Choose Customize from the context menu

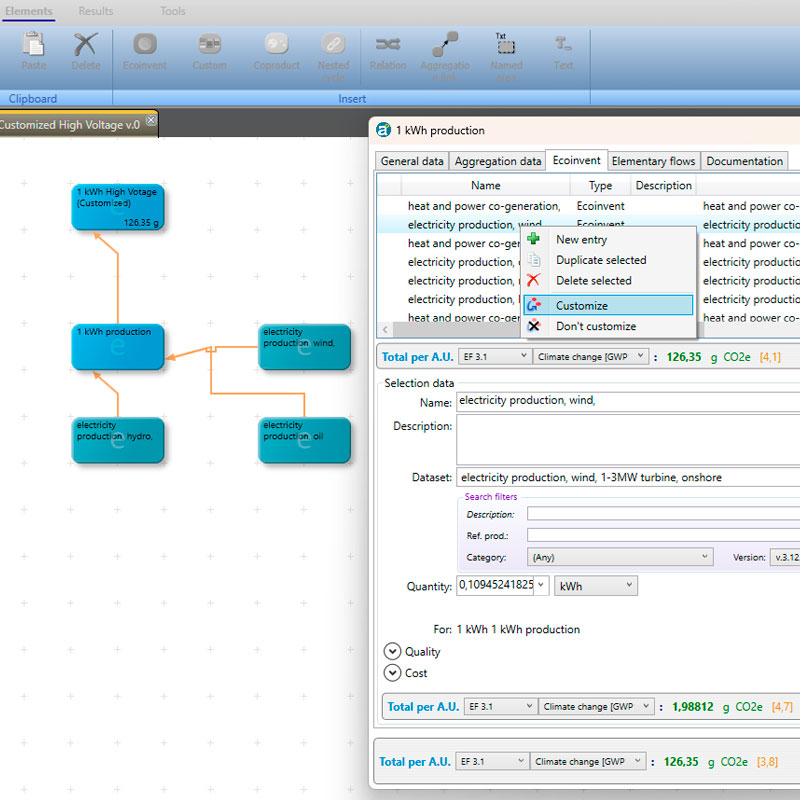(581, 306)
